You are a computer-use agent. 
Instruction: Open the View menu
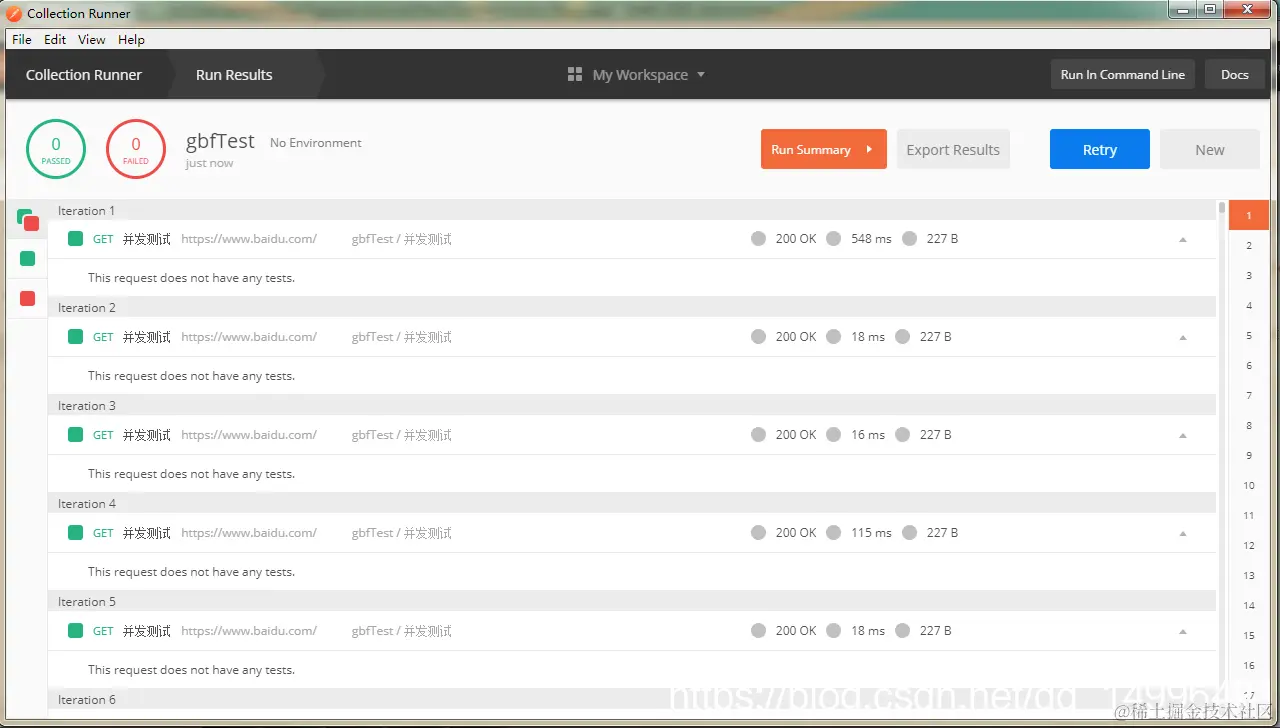coord(92,39)
